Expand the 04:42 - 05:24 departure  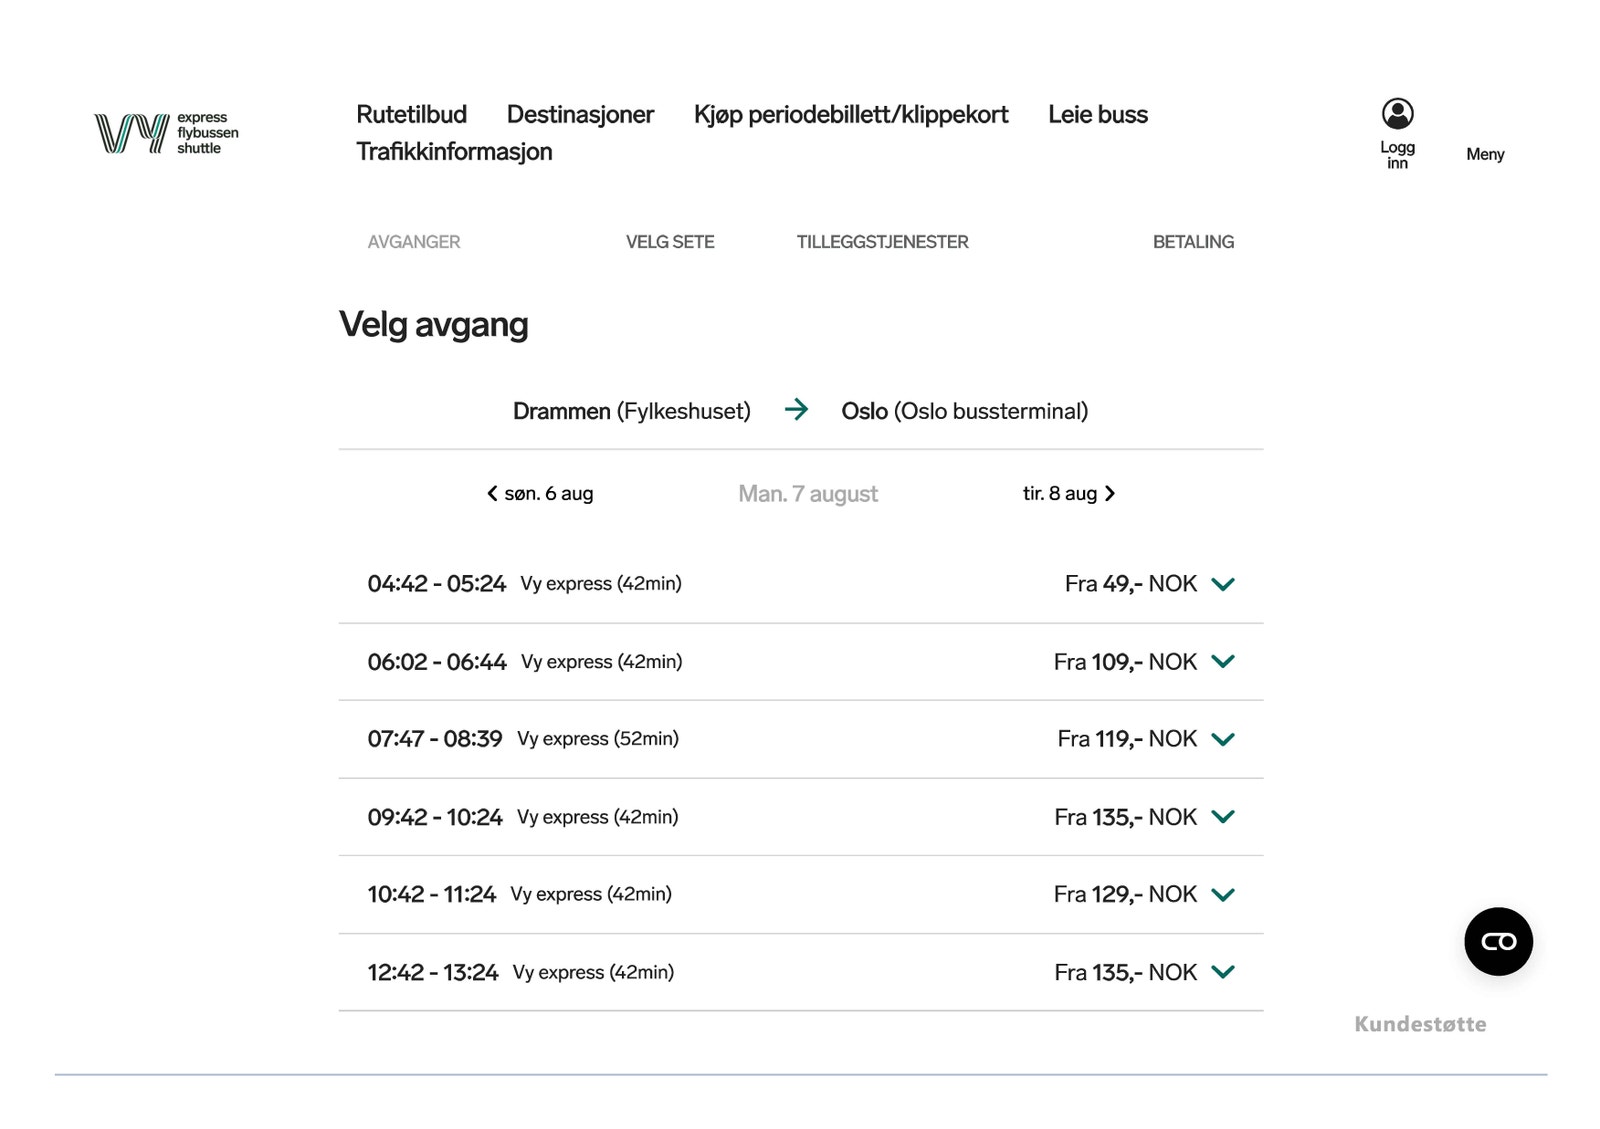(1222, 584)
